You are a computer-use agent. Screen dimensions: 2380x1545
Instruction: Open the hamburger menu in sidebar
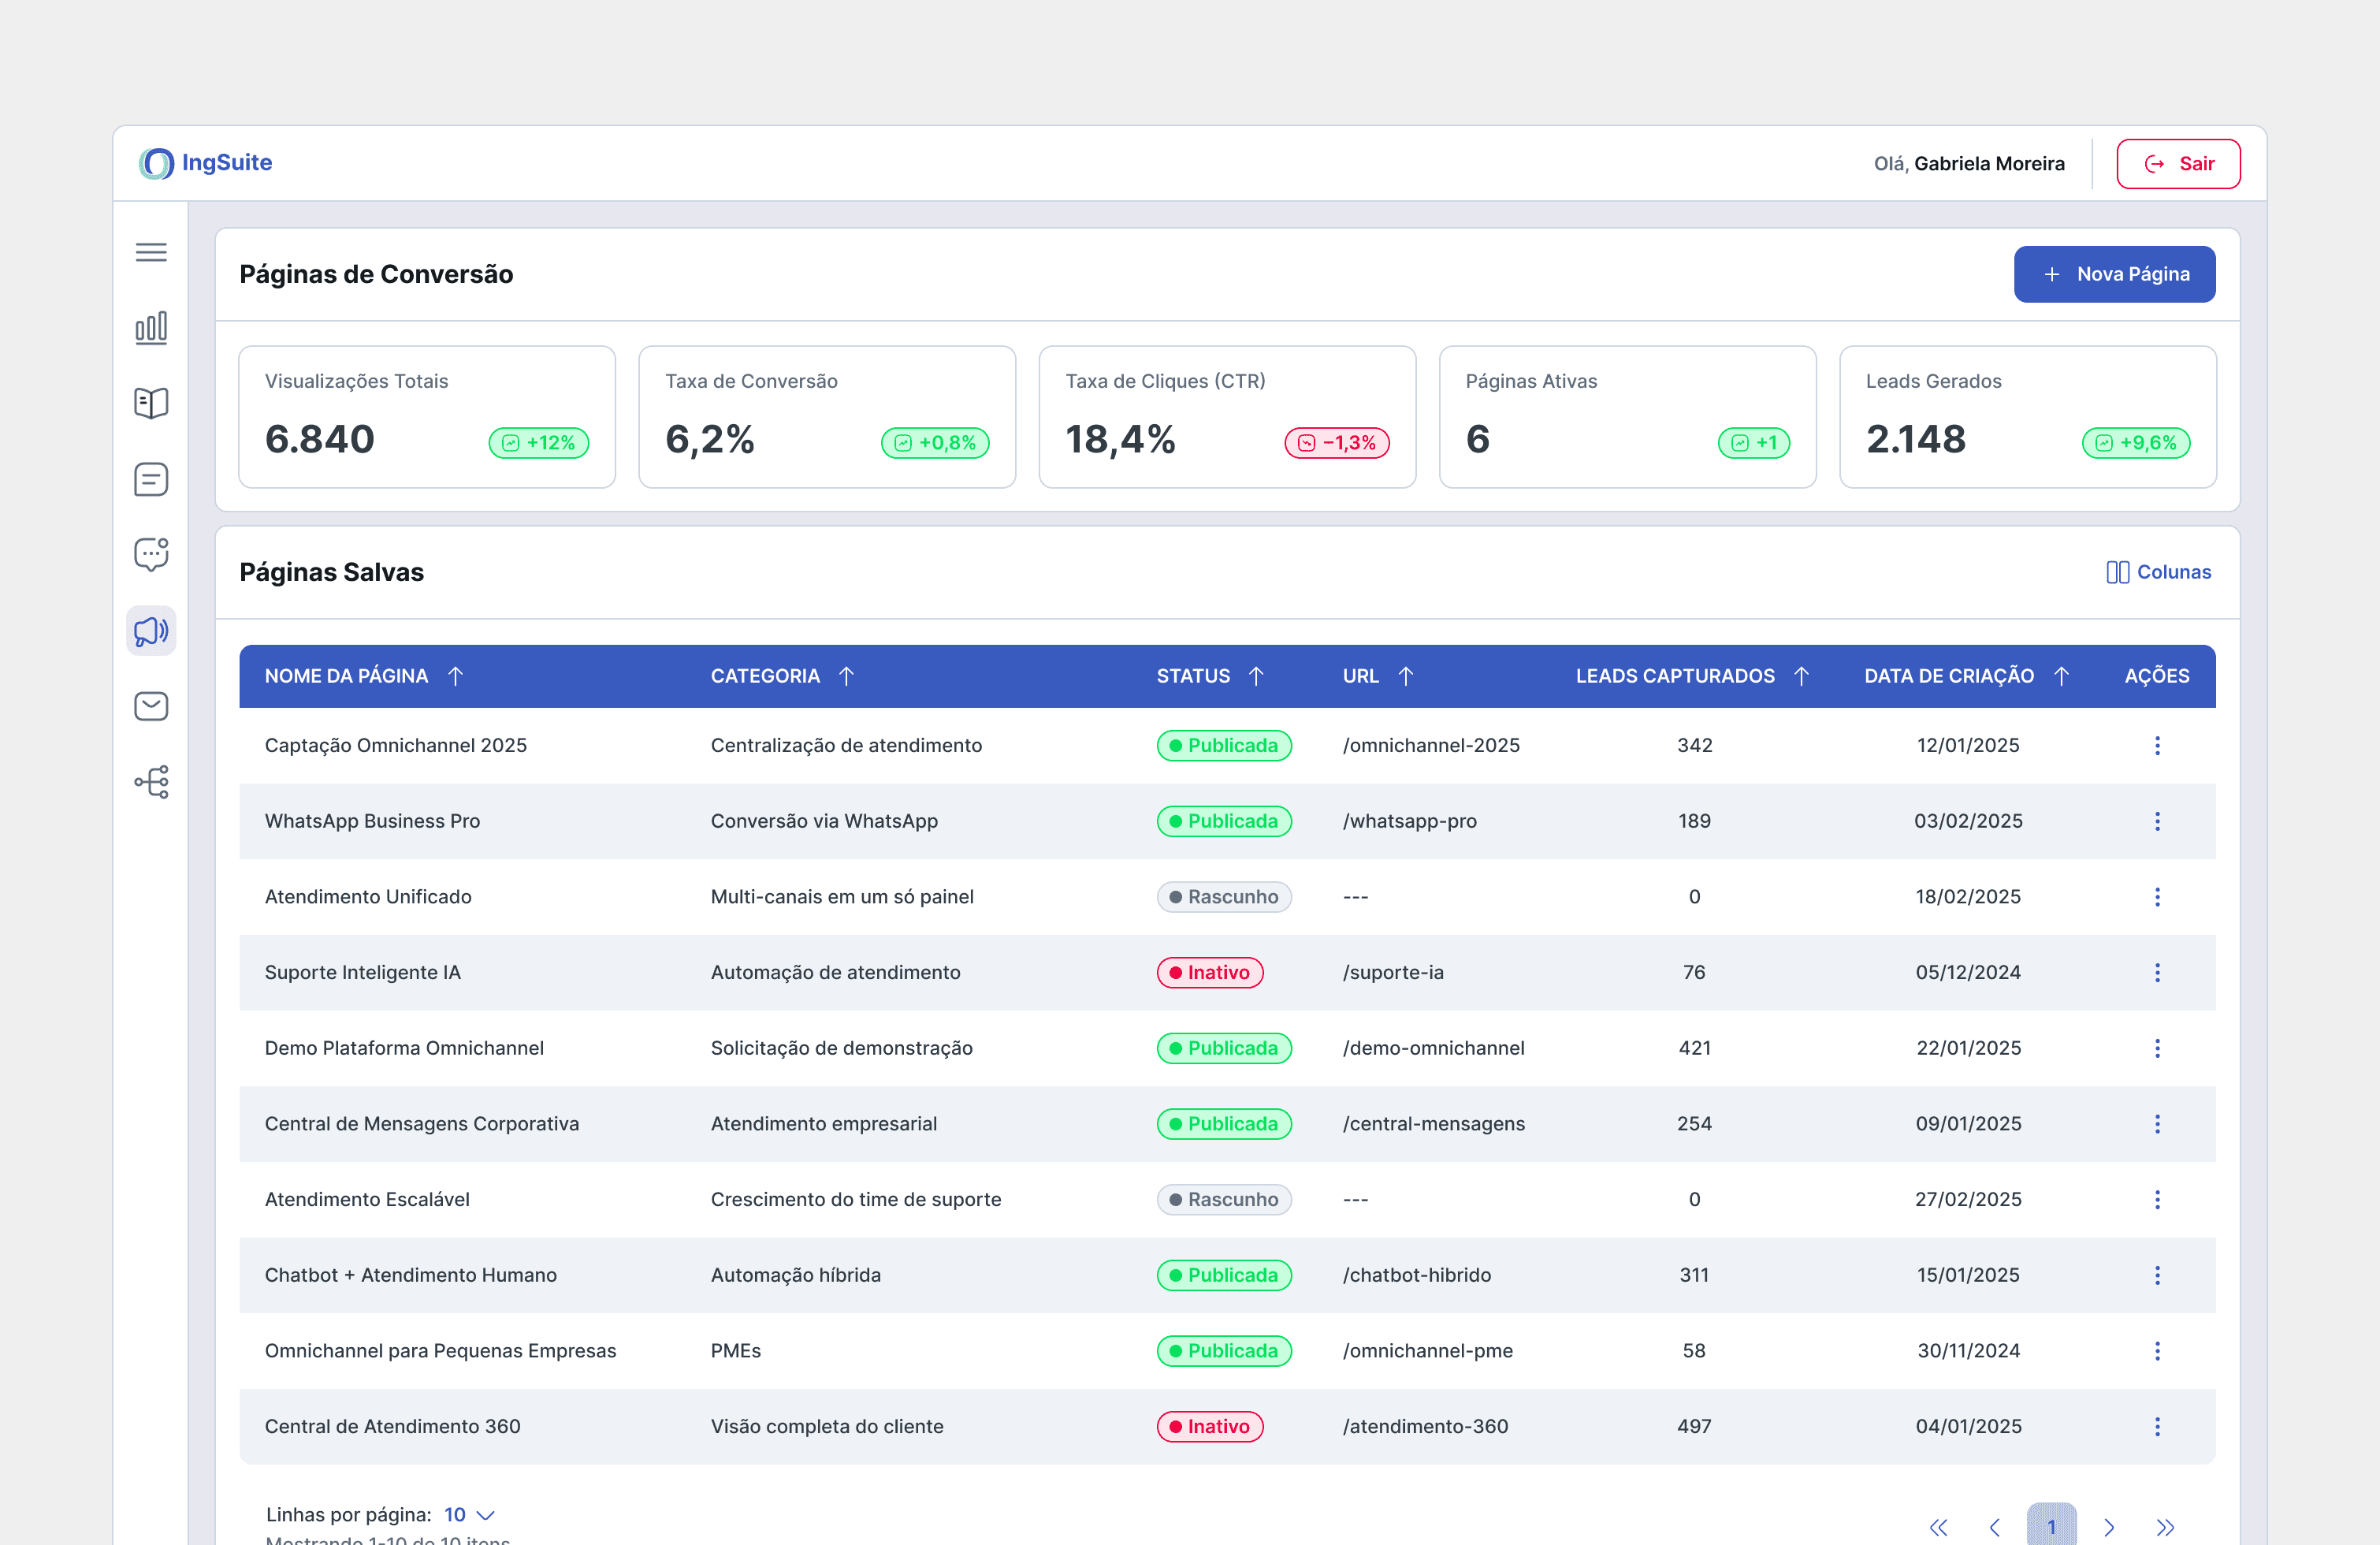click(151, 252)
